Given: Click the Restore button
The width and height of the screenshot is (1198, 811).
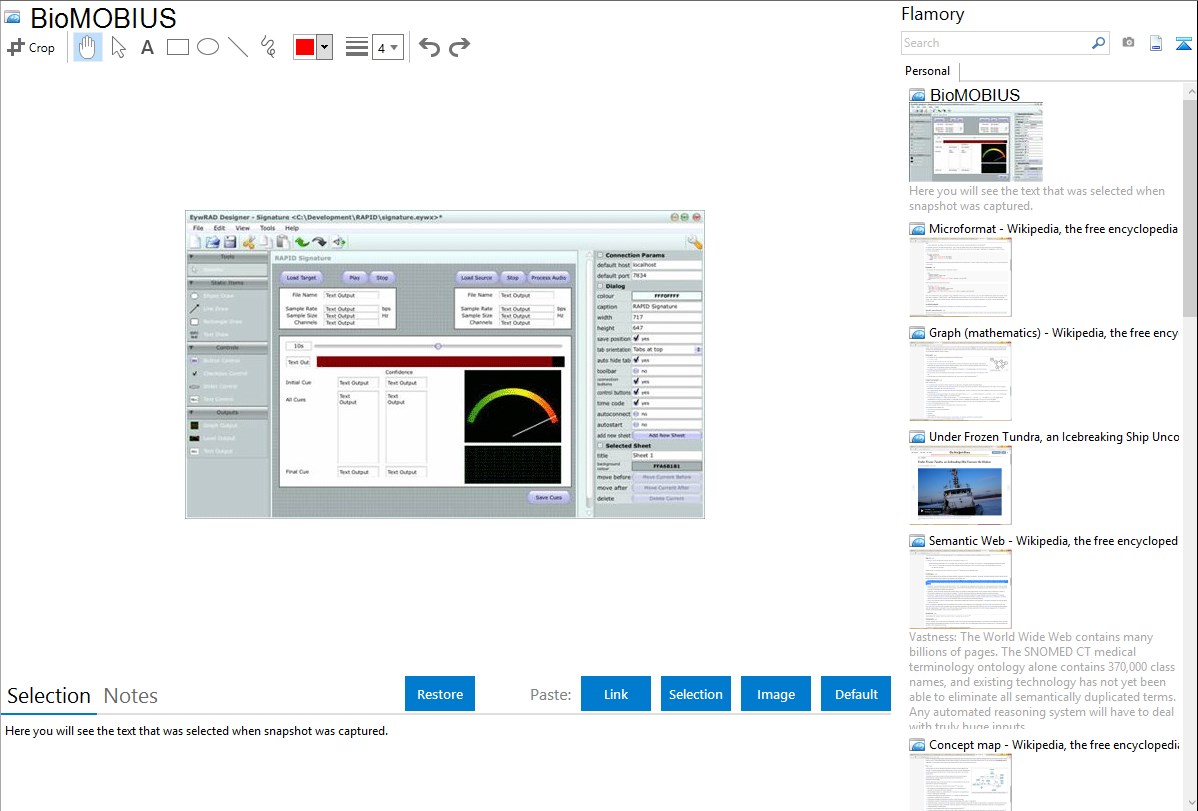Looking at the screenshot, I should click(439, 694).
